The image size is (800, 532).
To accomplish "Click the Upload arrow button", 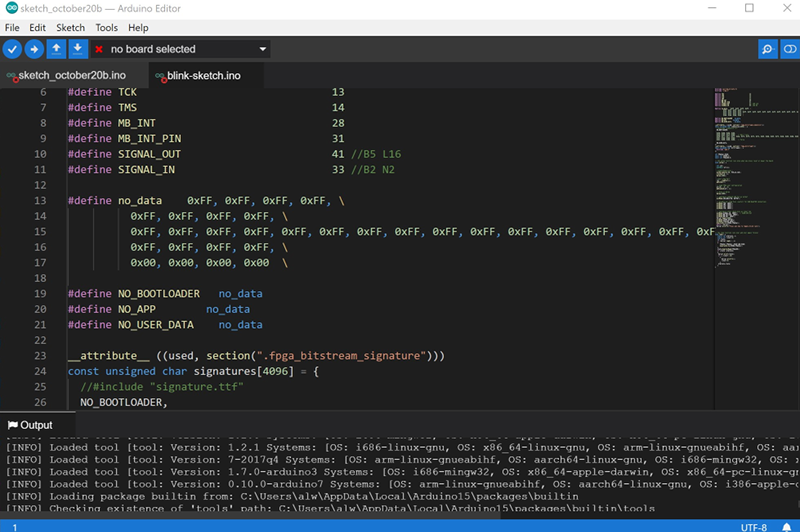I will pos(34,48).
